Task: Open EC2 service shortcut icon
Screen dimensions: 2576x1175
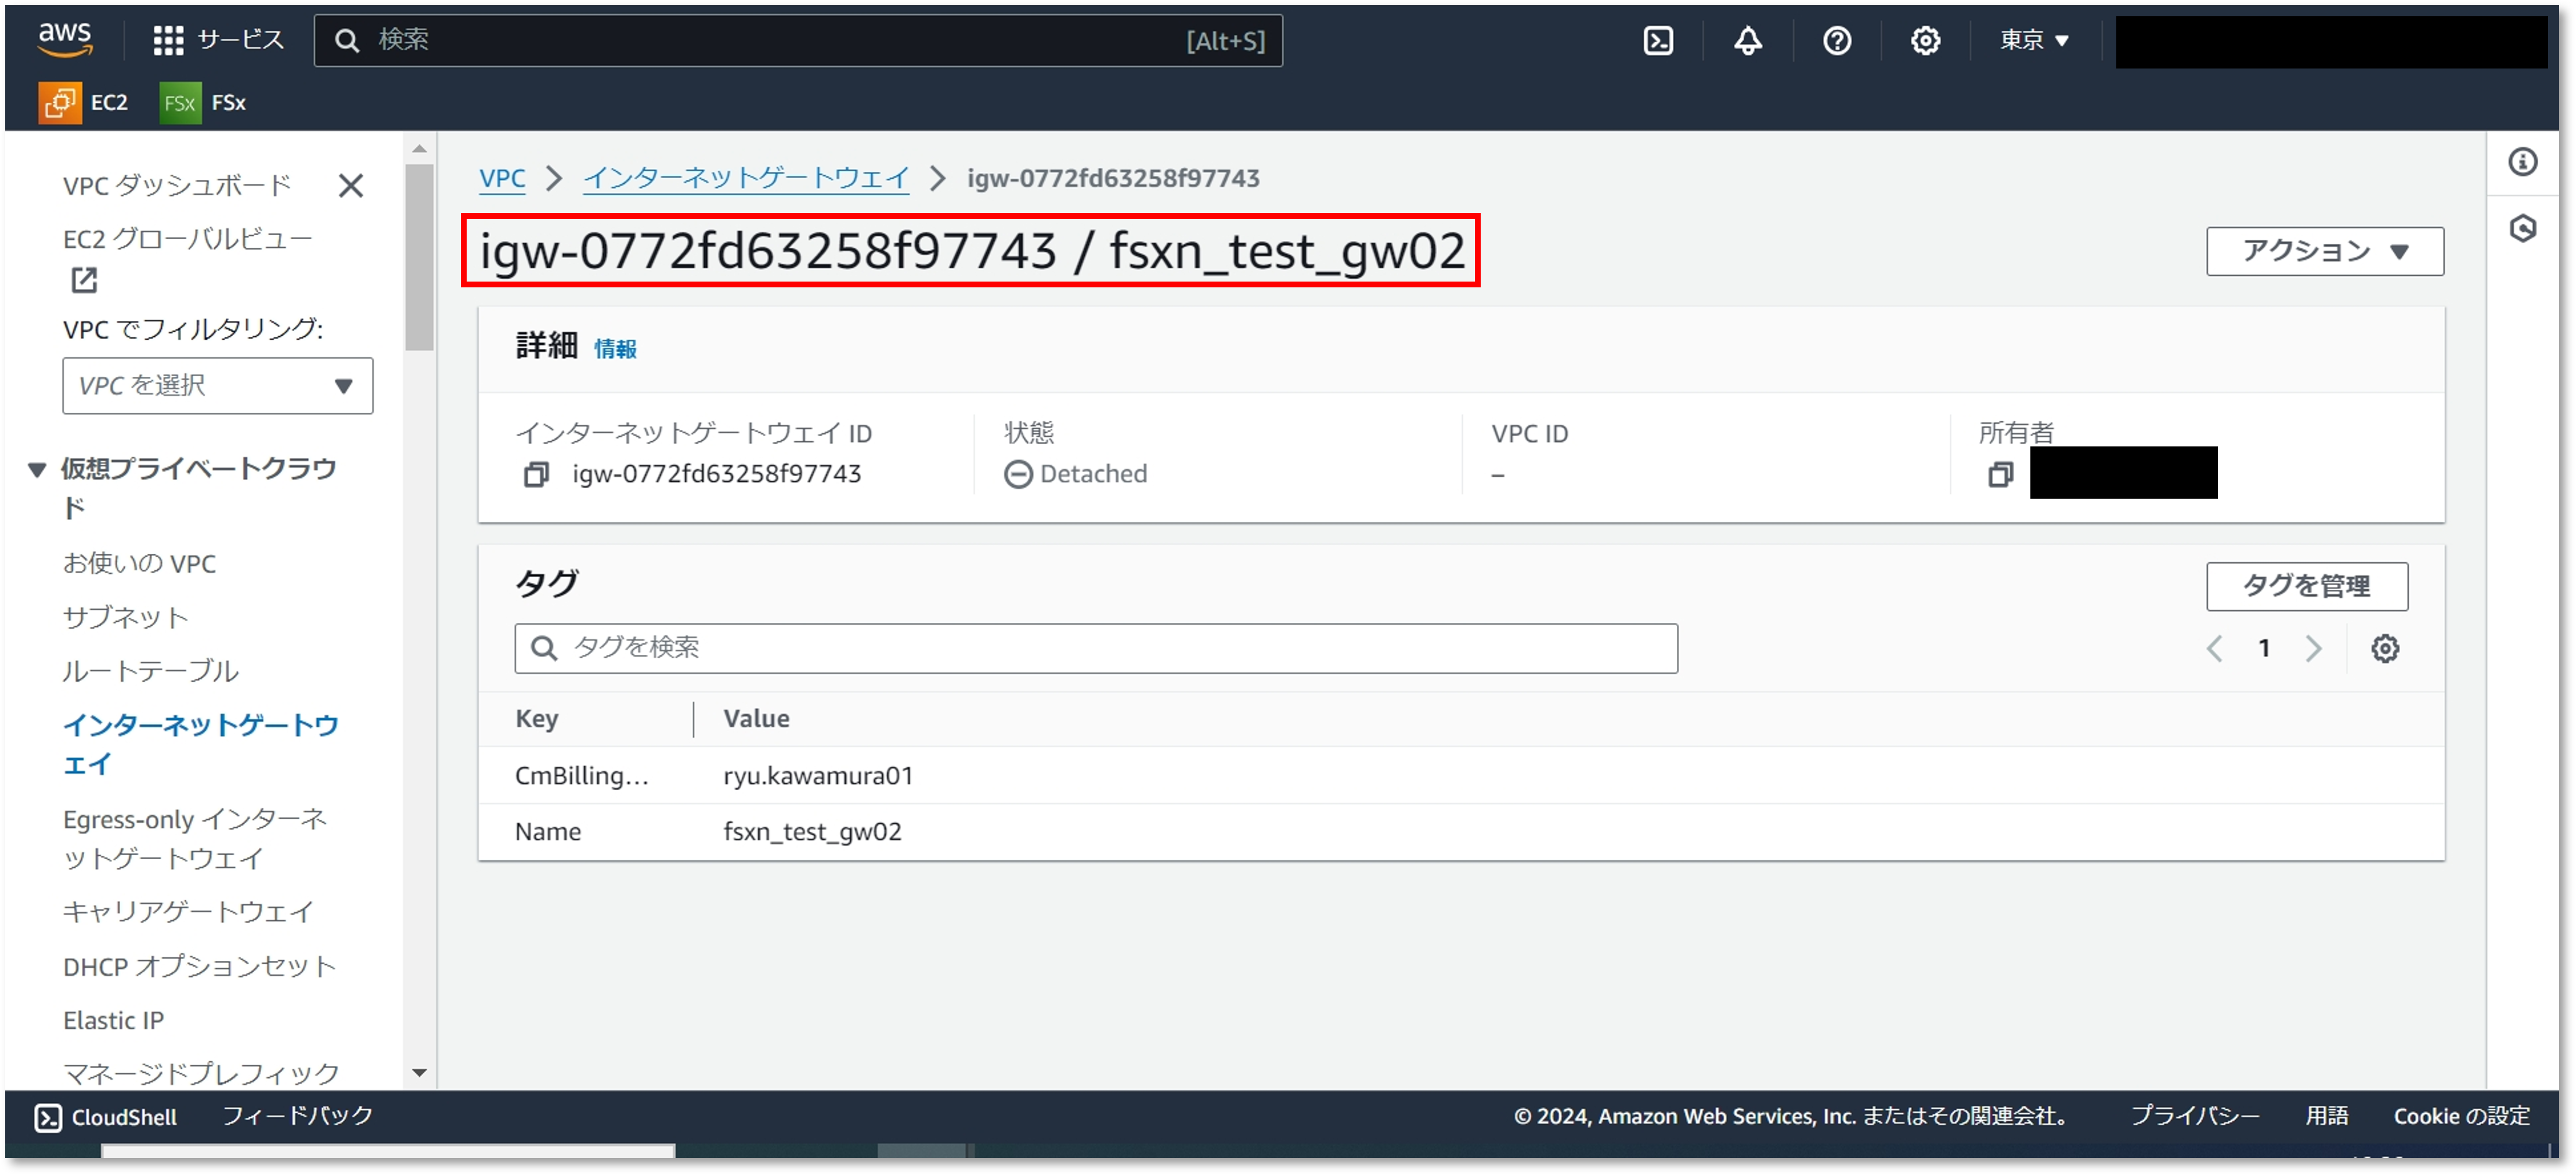Action: (60, 102)
